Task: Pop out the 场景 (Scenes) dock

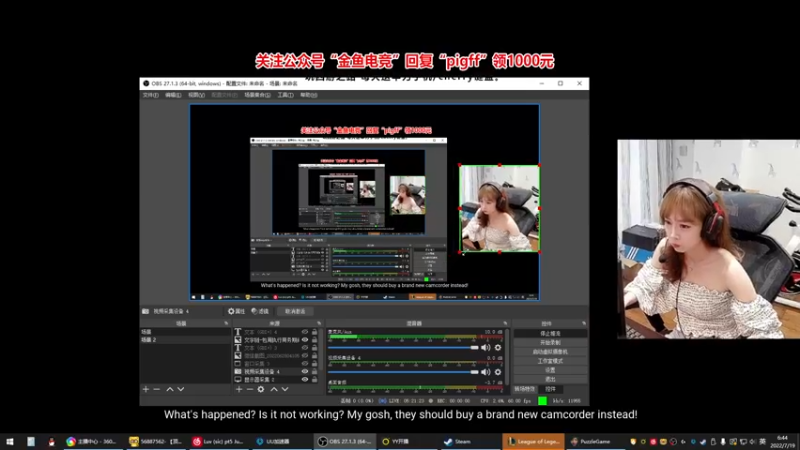Action: click(x=226, y=323)
